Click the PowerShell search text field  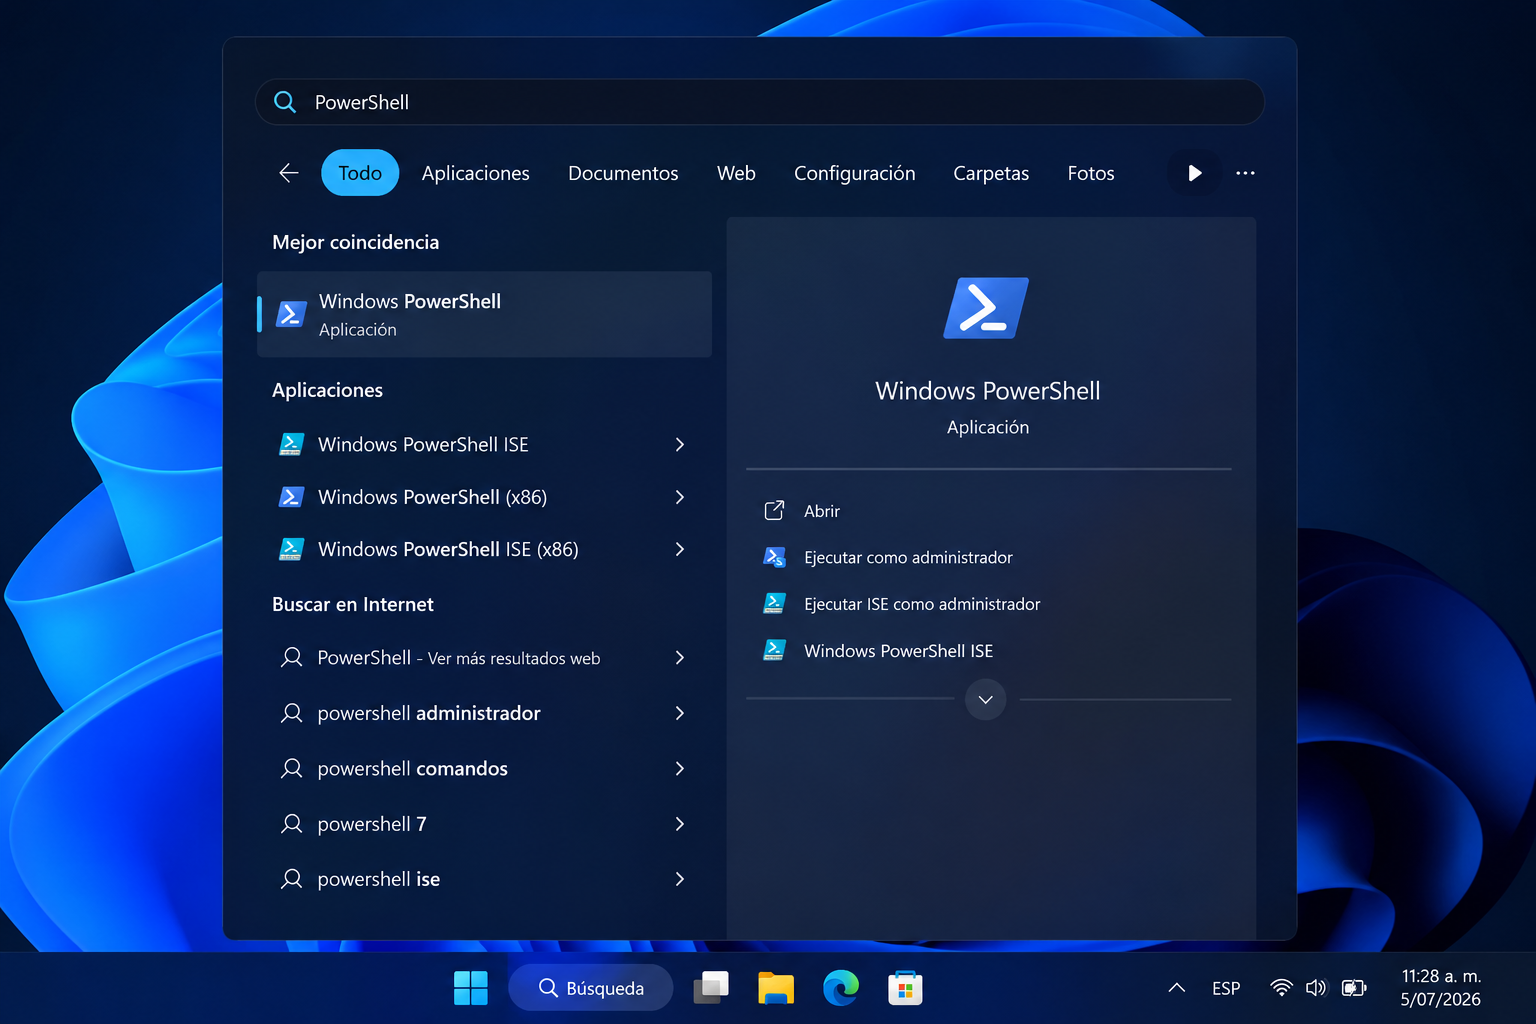coord(760,102)
